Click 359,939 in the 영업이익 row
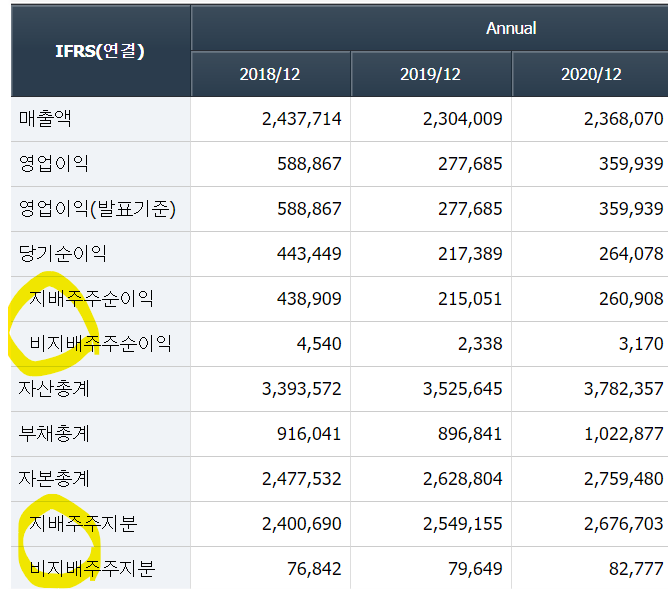This screenshot has width=668, height=589. (x=631, y=164)
